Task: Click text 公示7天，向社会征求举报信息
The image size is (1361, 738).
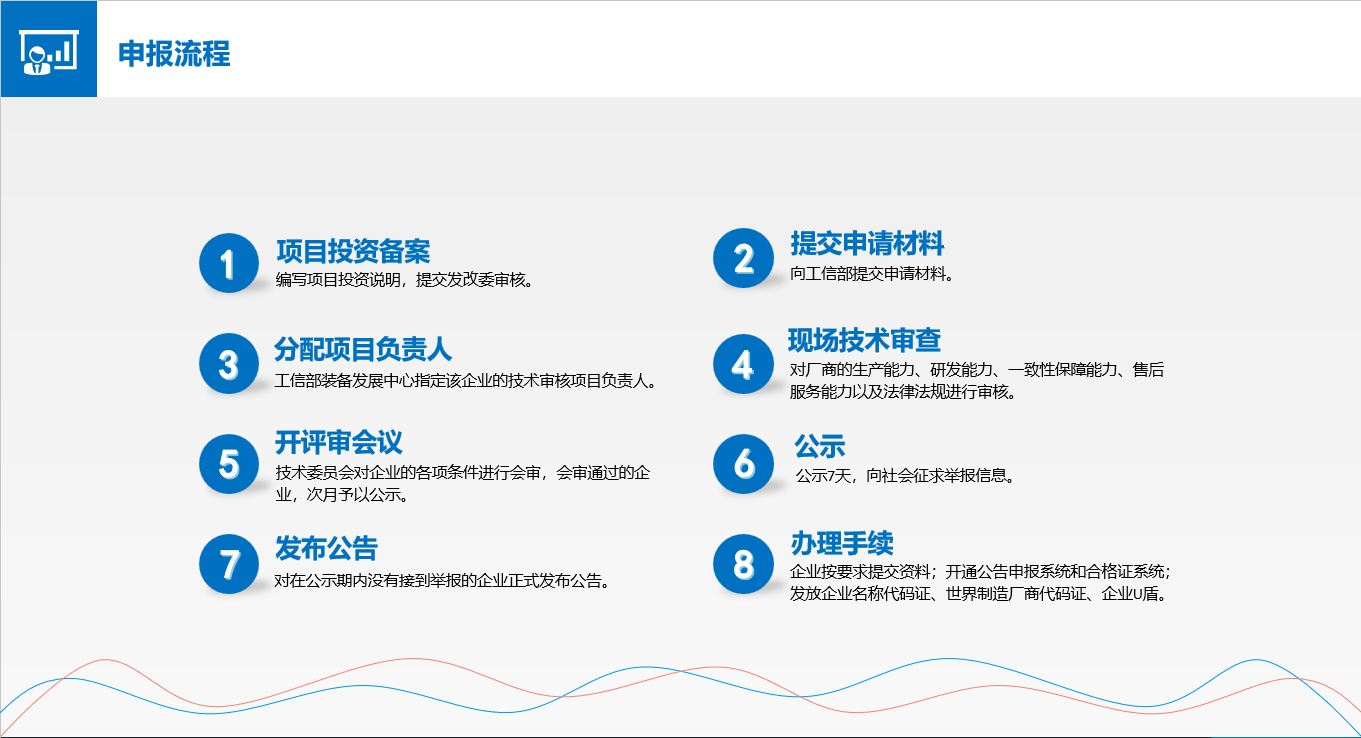Action: pyautogui.click(x=906, y=476)
